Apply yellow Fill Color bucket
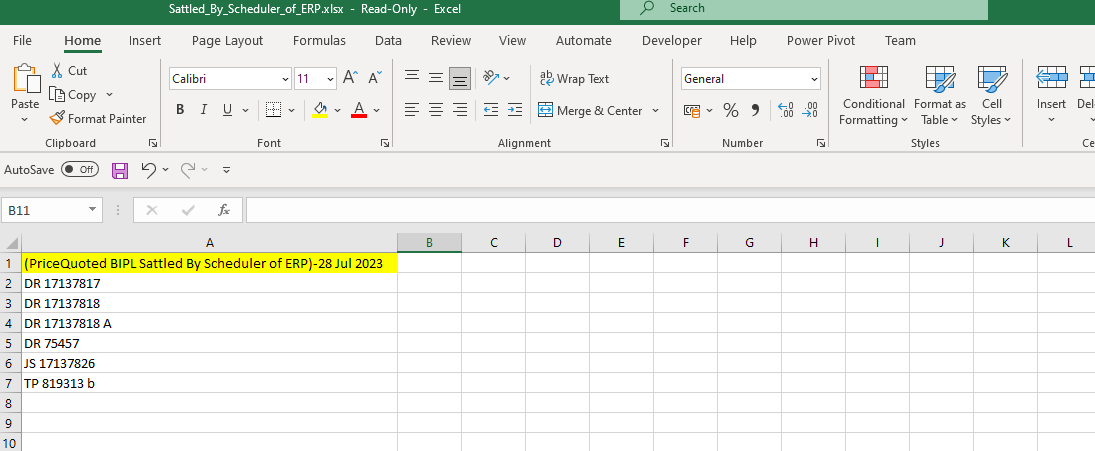Viewport: 1095px width, 451px height. pos(321,110)
